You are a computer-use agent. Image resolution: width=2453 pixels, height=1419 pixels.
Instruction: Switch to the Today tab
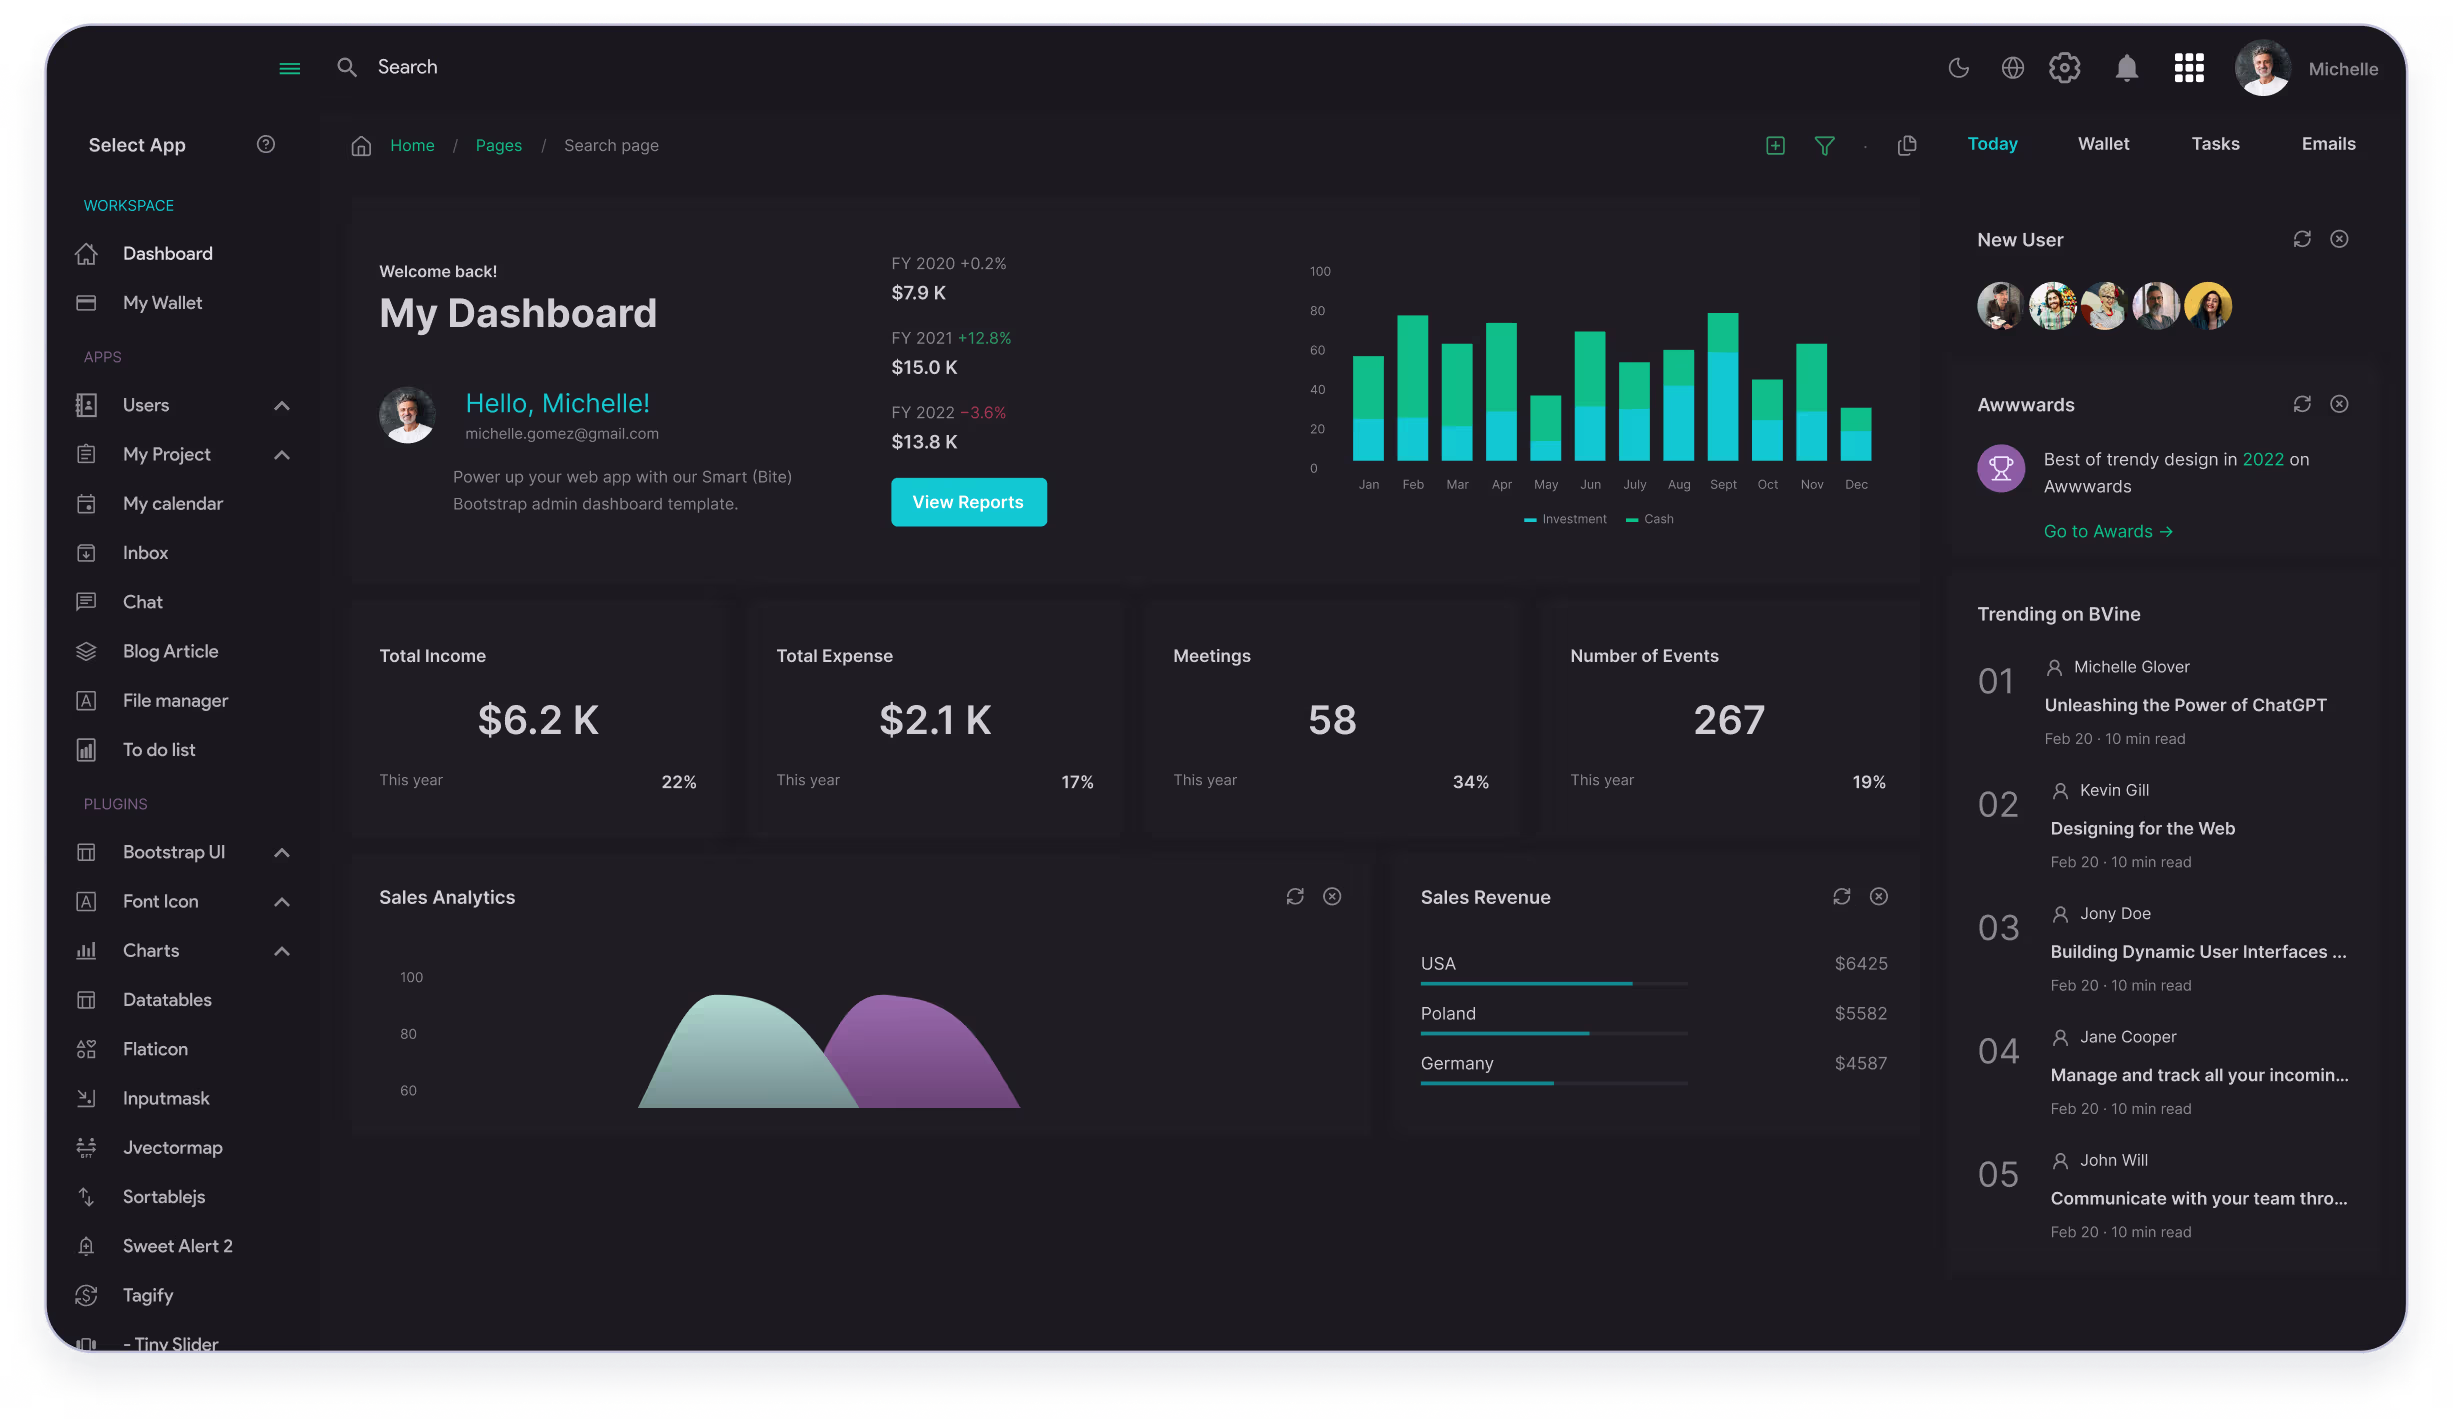click(x=1992, y=144)
